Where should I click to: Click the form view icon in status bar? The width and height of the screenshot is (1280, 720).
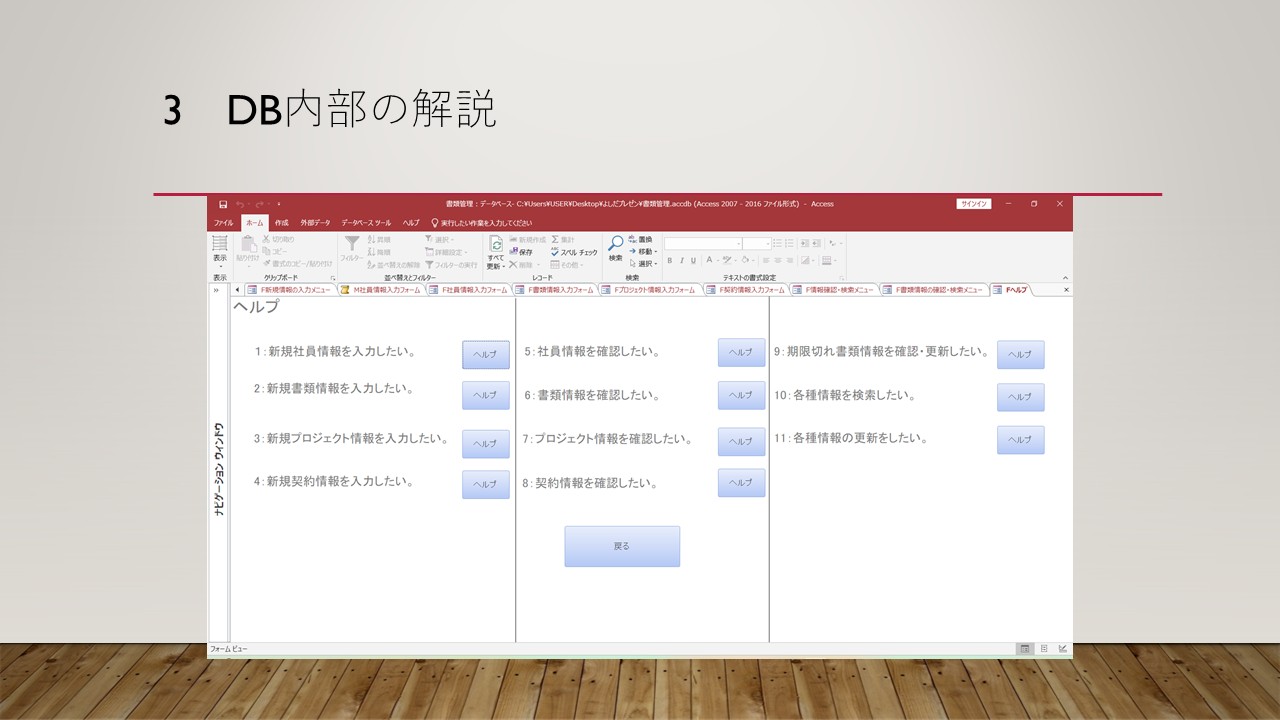(1024, 649)
